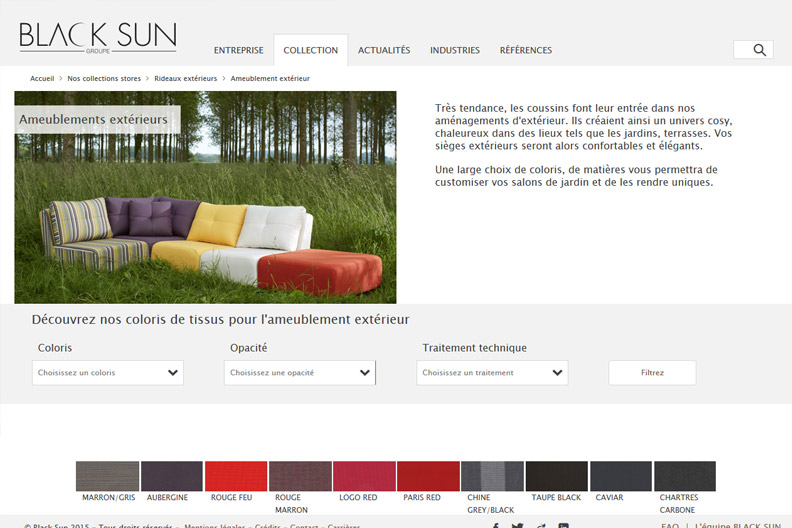Open Nos collections stores breadcrumb
The height and width of the screenshot is (528, 792).
coord(104,78)
